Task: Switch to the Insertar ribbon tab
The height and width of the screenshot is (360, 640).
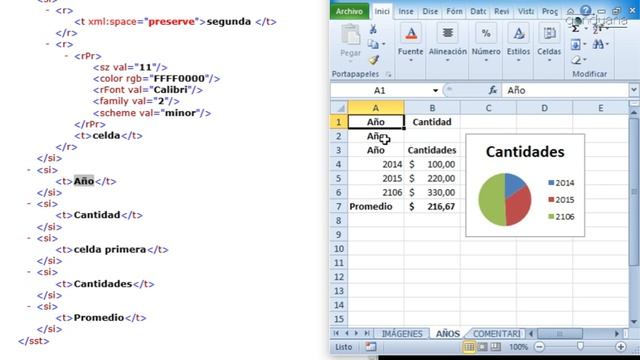Action: [406, 11]
